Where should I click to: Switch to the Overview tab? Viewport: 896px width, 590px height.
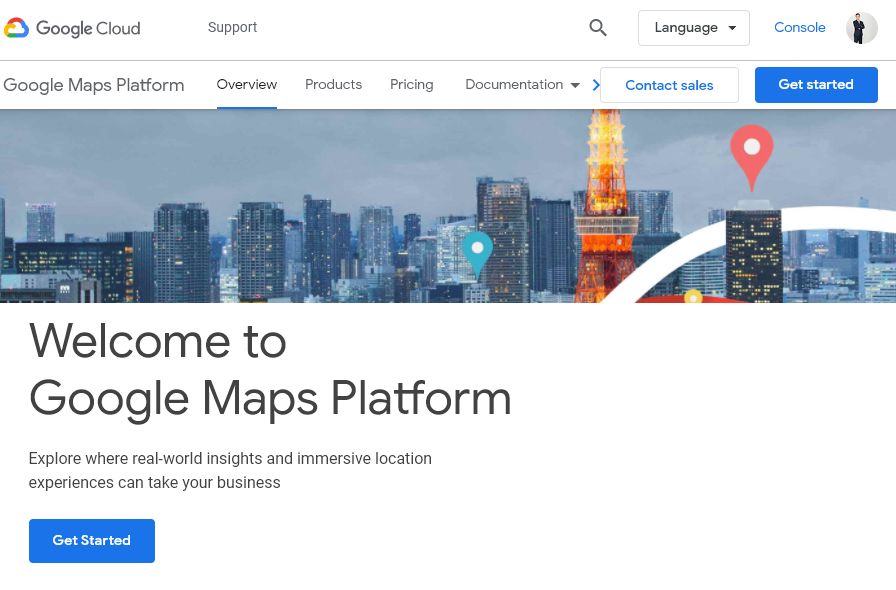click(247, 85)
